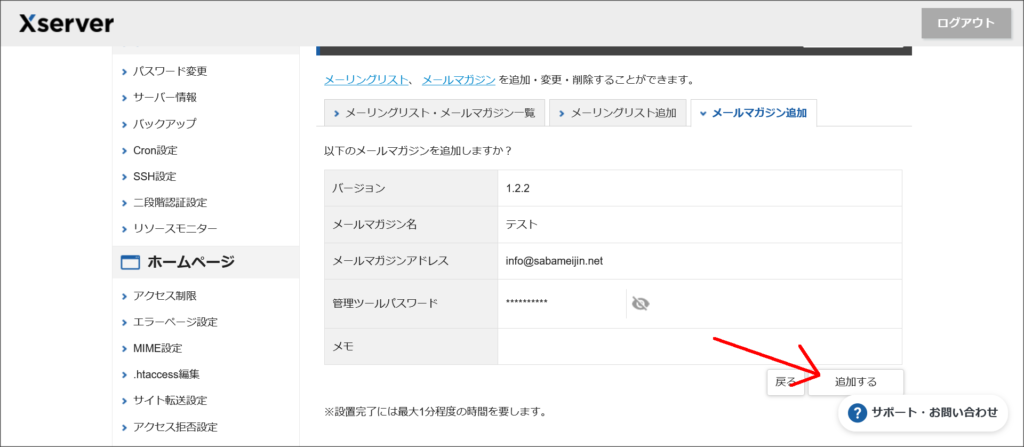The height and width of the screenshot is (447, 1024).
Task: Click the バージョン row label
Action: click(359, 188)
